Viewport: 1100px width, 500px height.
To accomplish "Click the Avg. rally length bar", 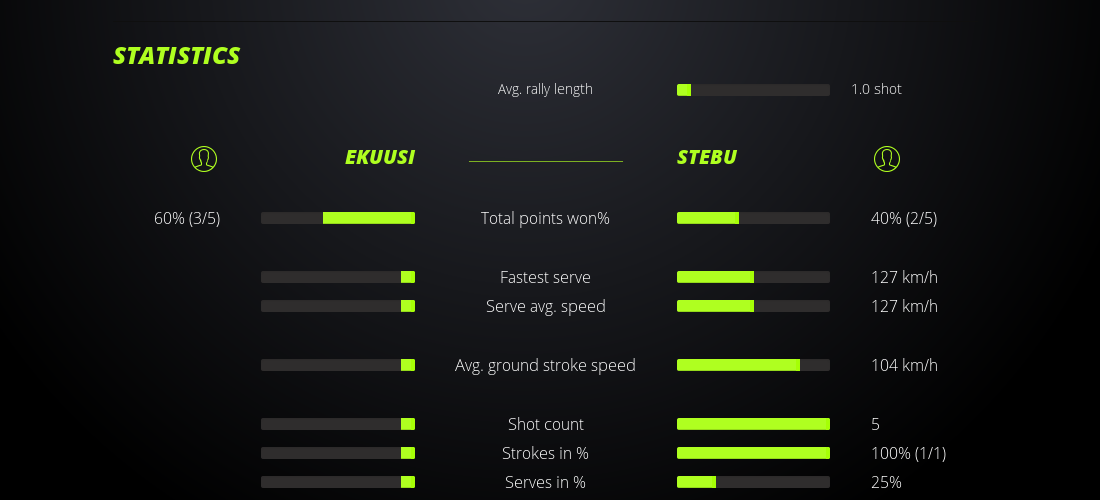I will 753,90.
